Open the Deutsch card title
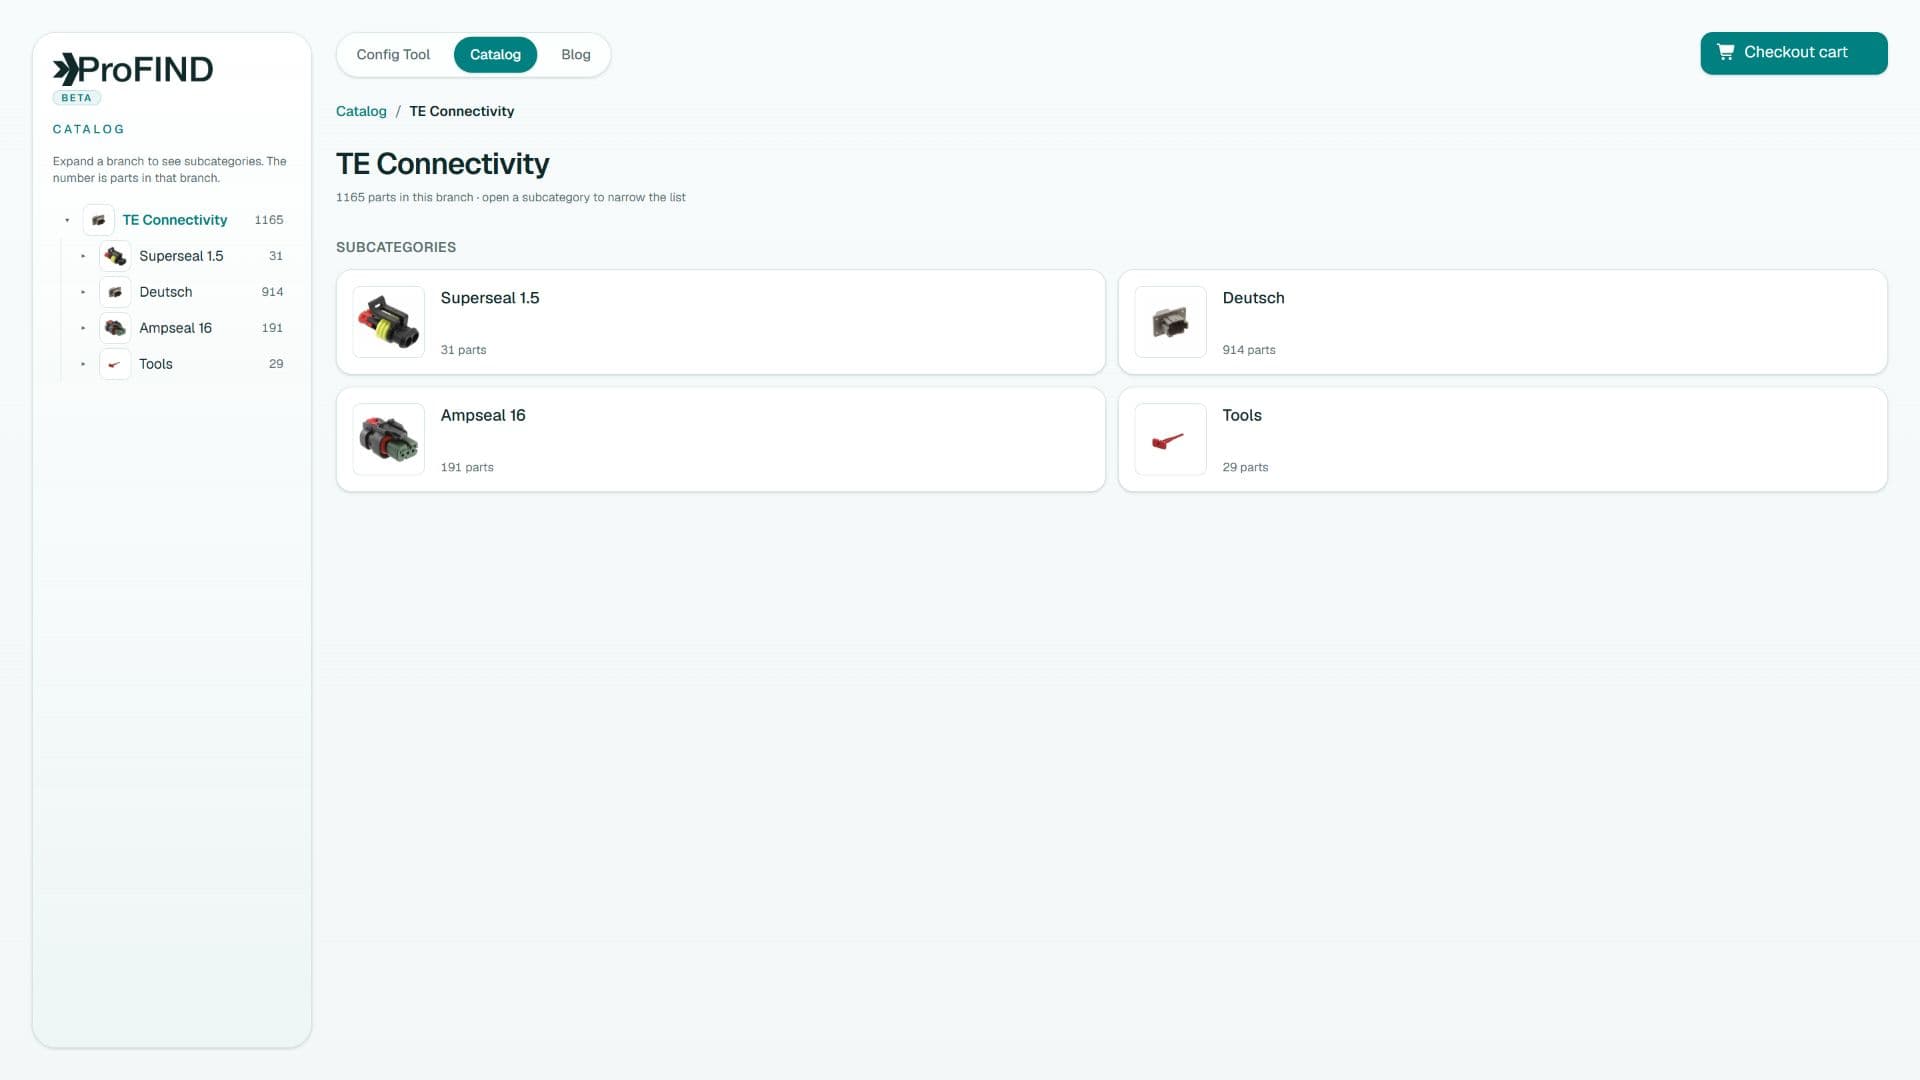 (x=1253, y=298)
